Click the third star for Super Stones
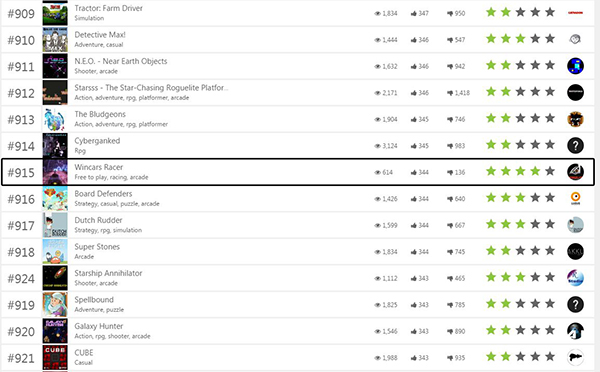The height and width of the screenshot is (372, 600). (x=520, y=251)
